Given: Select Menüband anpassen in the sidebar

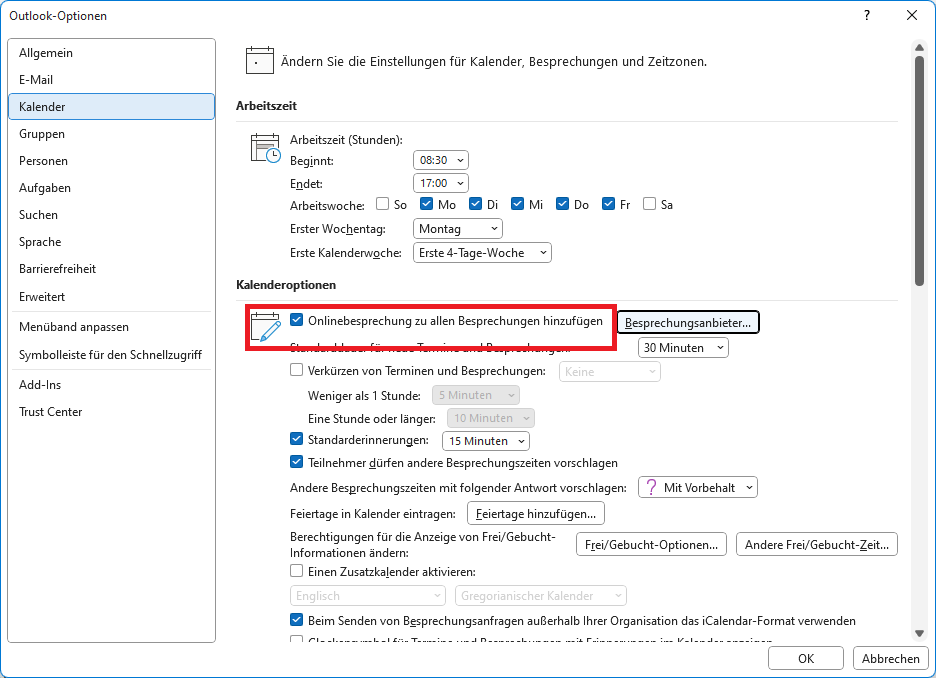Looking at the screenshot, I should click(x=74, y=327).
